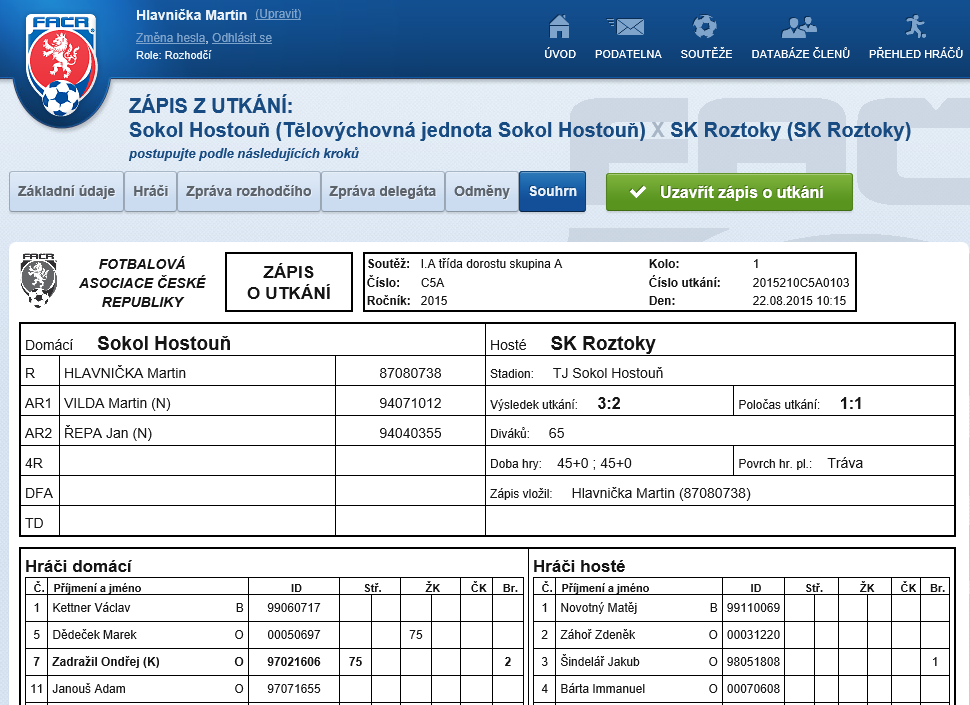
Task: Open the Zpráva rozhodčího tab
Action: click(249, 192)
